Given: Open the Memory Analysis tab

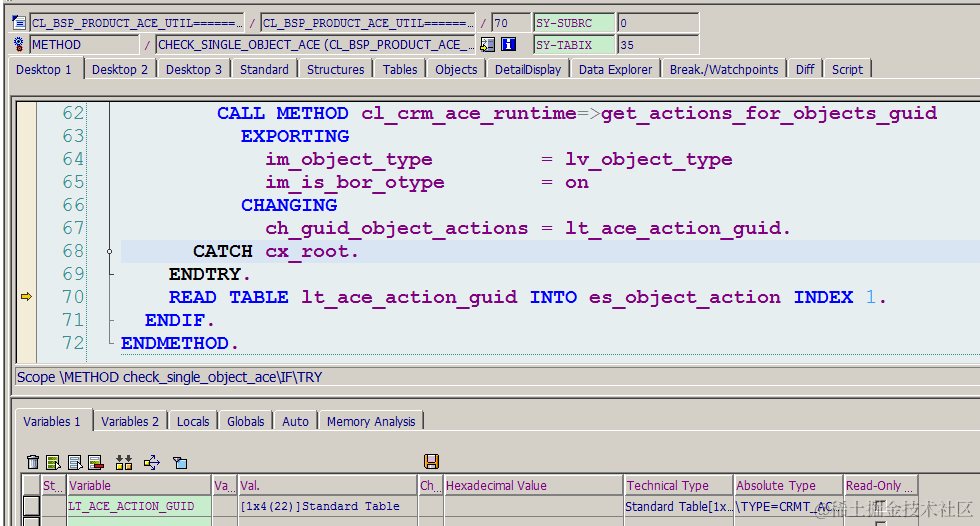Looking at the screenshot, I should (x=371, y=422).
